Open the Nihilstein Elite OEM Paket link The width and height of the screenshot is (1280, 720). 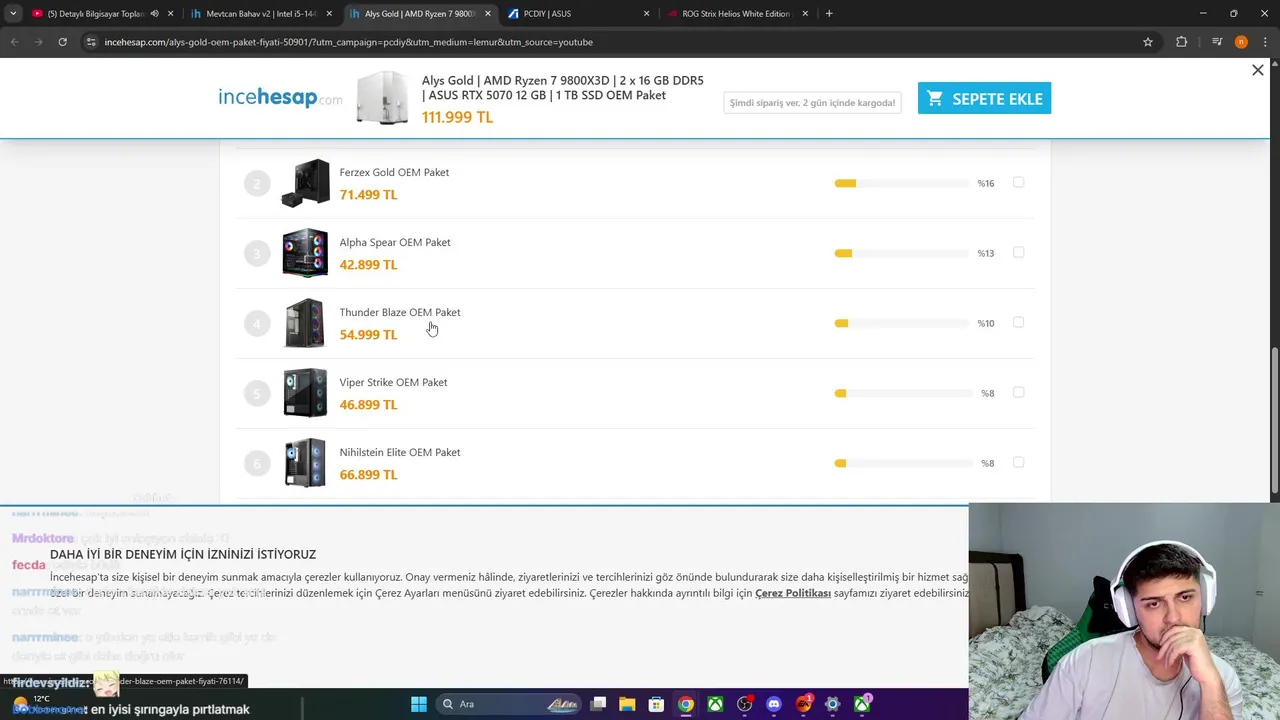click(400, 452)
